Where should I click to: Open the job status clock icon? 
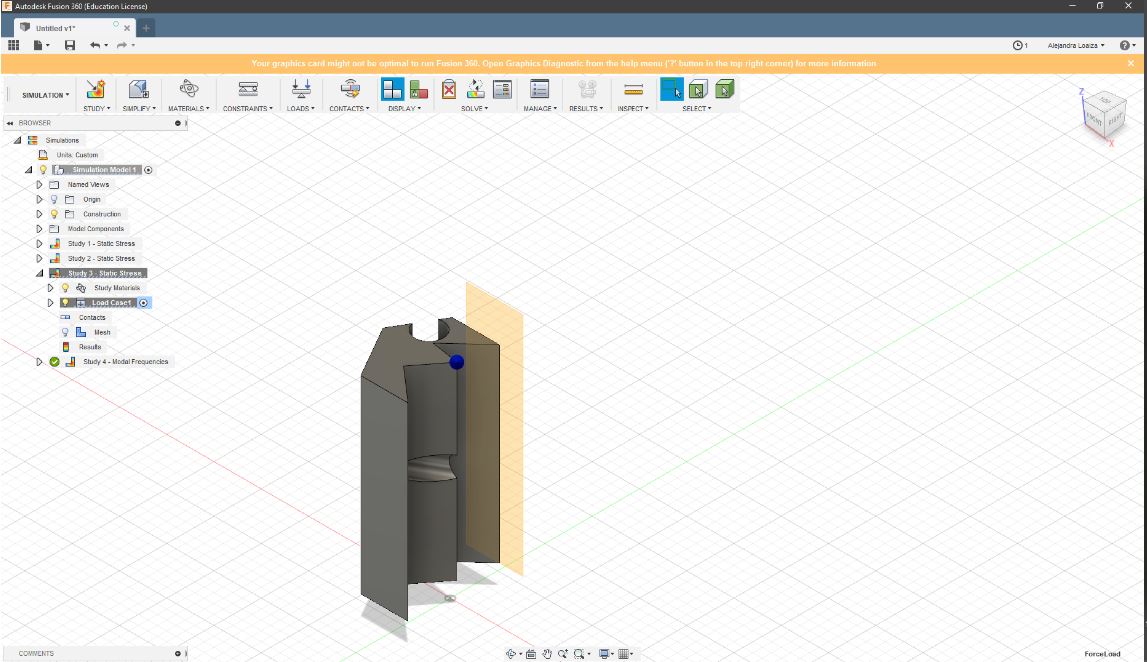point(1018,45)
